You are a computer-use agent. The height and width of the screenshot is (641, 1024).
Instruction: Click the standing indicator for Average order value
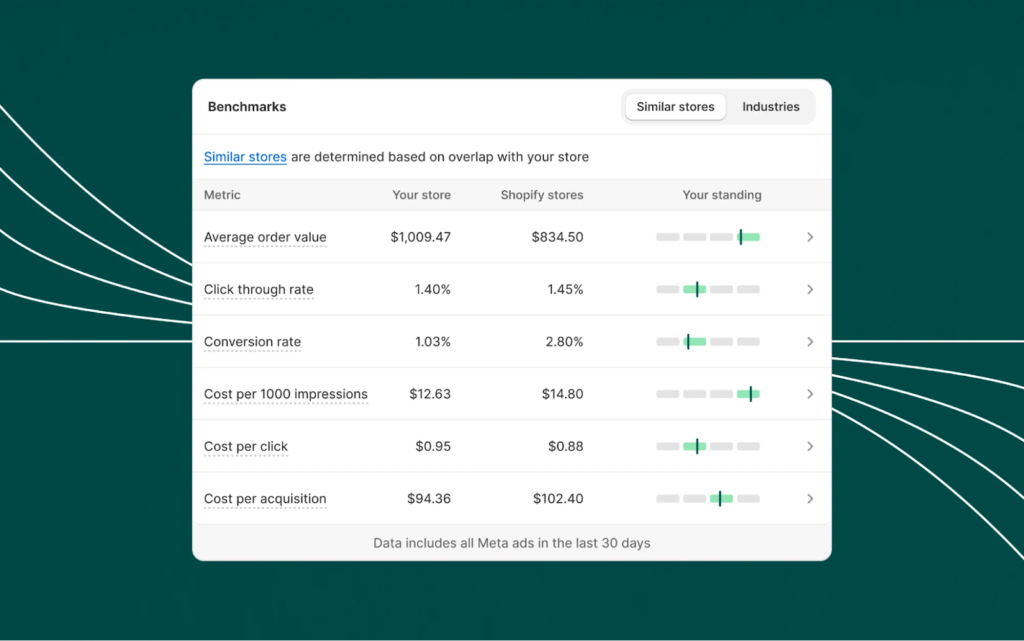point(707,237)
